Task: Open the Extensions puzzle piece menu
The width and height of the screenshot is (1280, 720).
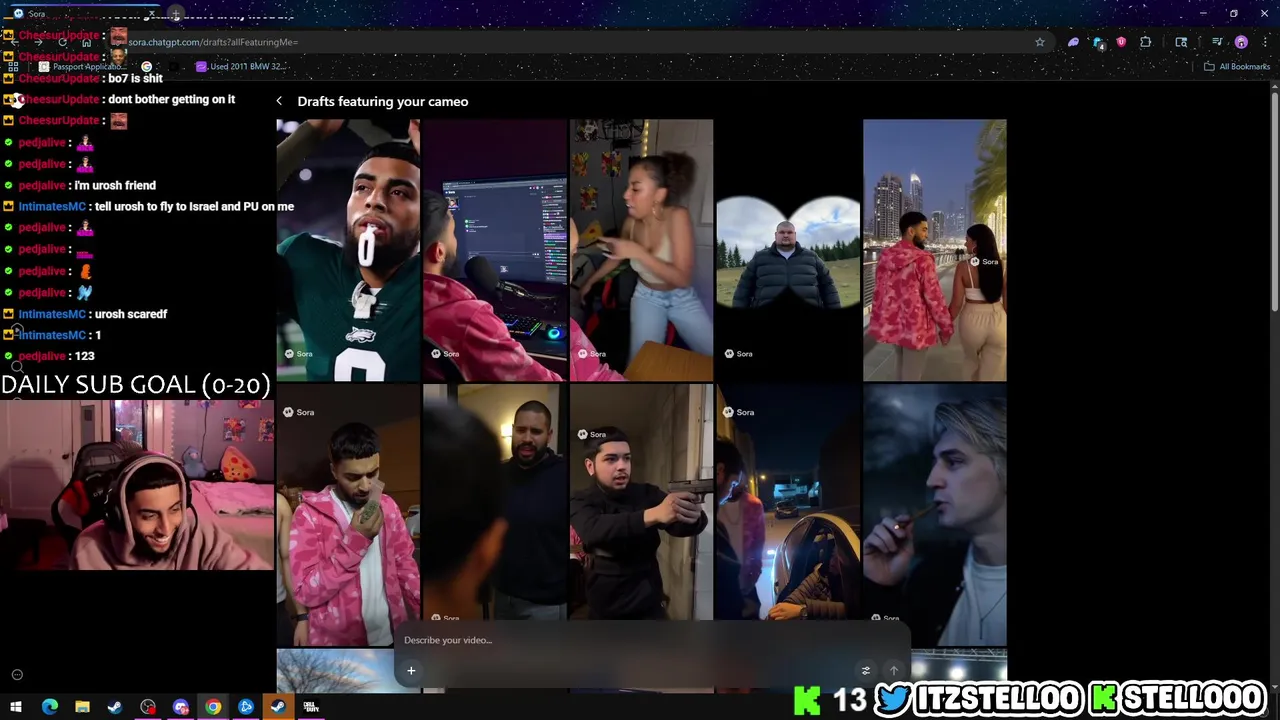Action: coord(1146,42)
